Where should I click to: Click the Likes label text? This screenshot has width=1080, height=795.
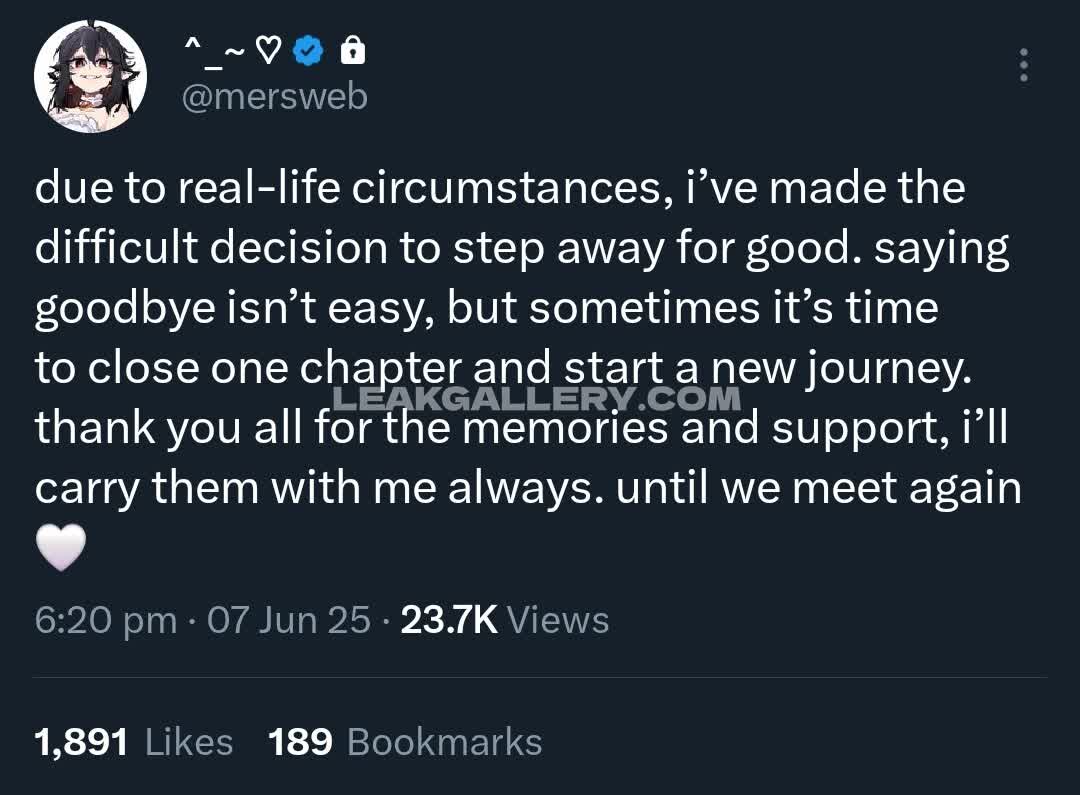pyautogui.click(x=189, y=742)
